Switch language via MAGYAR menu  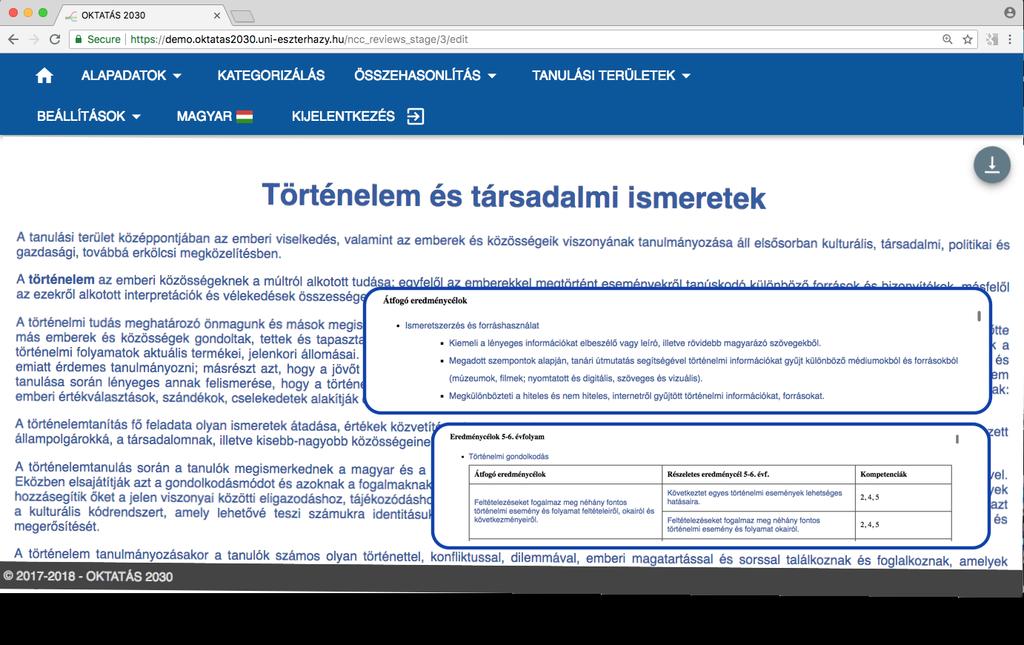[x=214, y=116]
